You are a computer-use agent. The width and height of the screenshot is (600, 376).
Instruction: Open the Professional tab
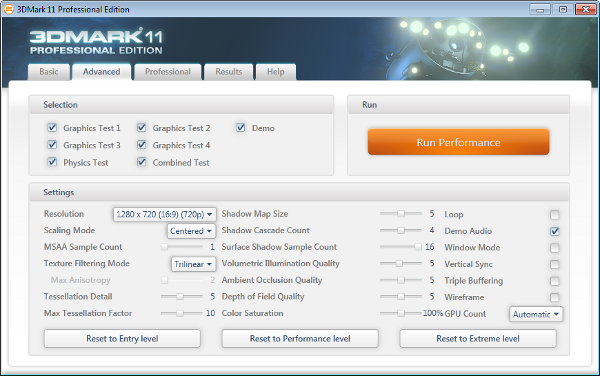pyautogui.click(x=168, y=72)
